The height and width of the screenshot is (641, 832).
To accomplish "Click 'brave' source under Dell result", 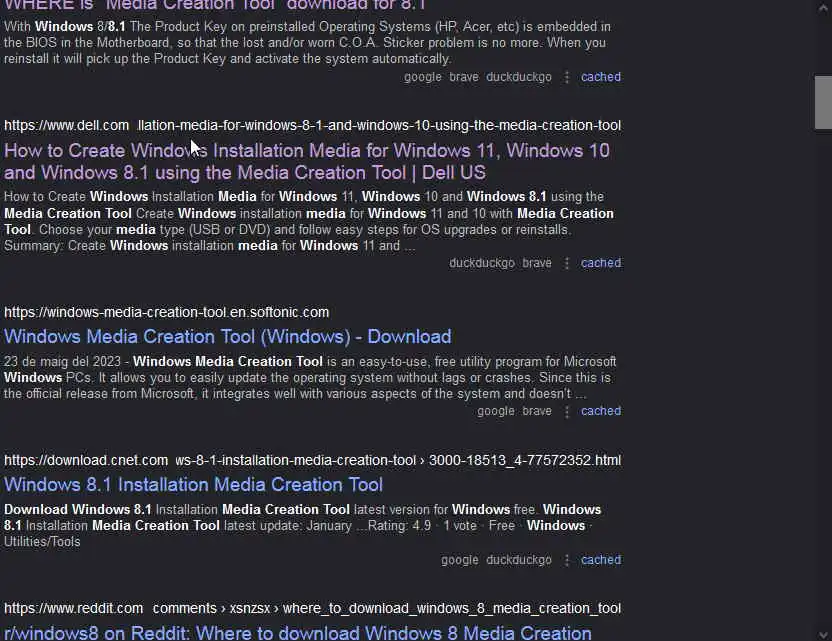I will click(537, 263).
